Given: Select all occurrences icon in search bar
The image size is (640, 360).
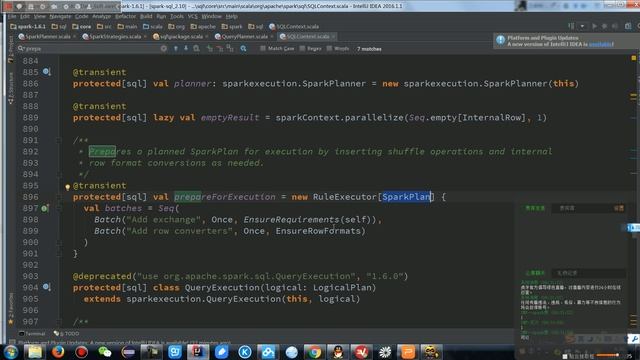Looking at the screenshot, I should [x=230, y=49].
